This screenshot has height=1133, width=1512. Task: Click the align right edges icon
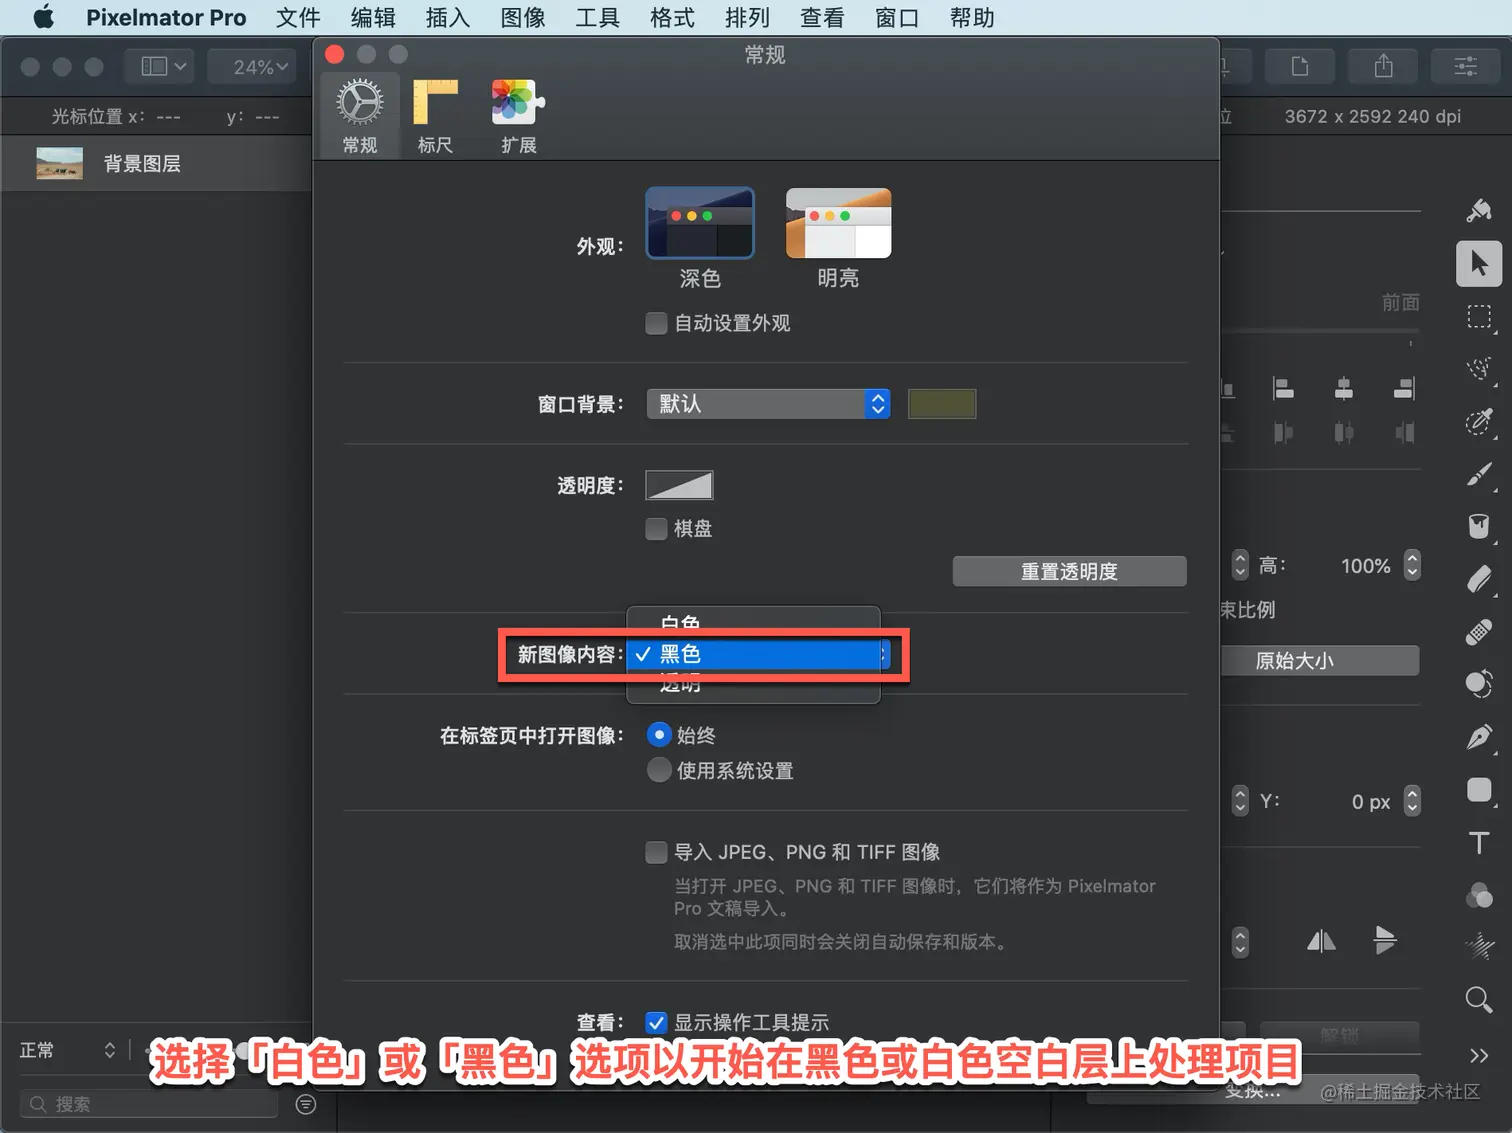coord(1404,389)
